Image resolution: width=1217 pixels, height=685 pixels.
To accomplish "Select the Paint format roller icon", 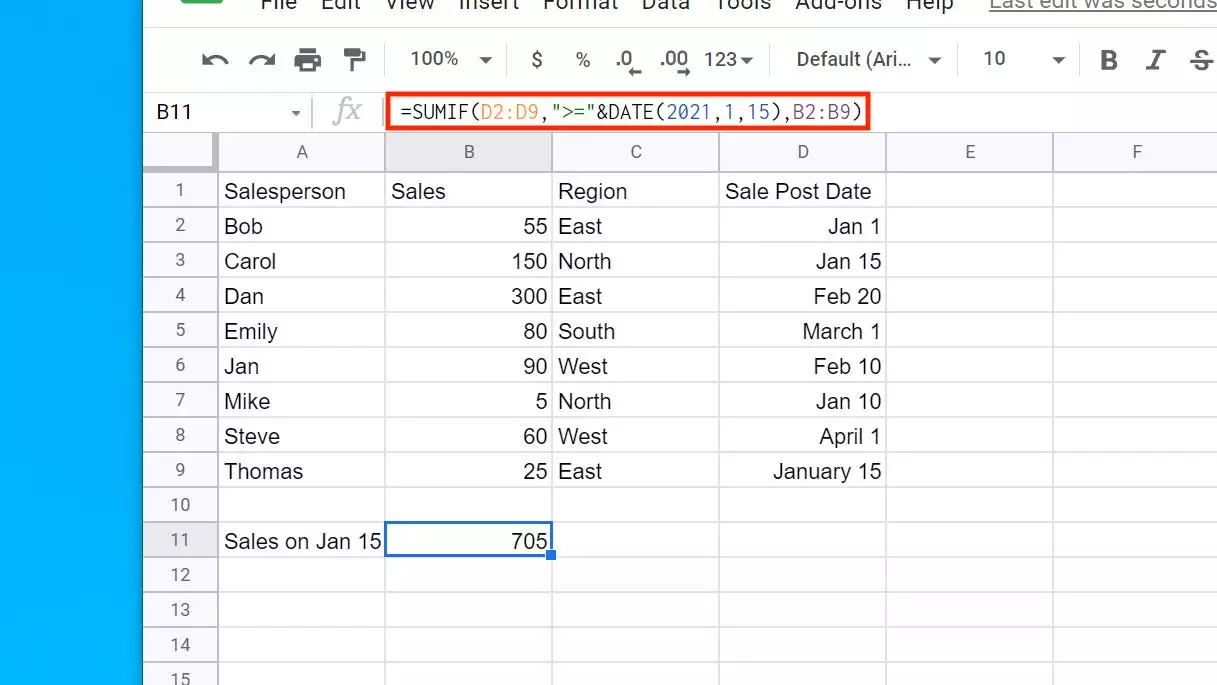I will pos(354,60).
